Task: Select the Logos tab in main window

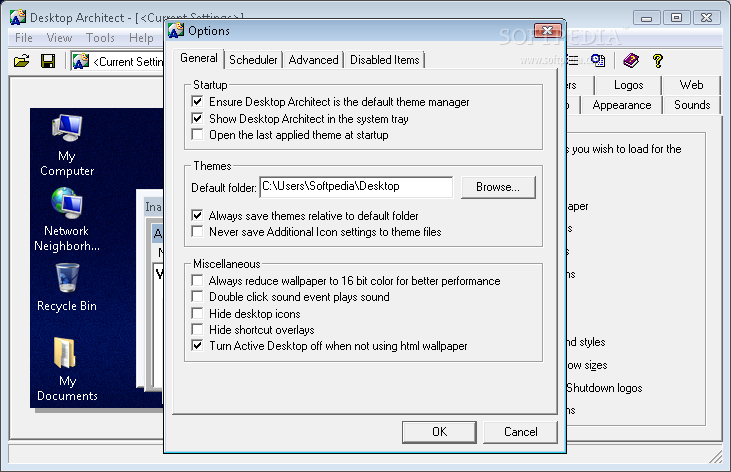Action: (x=628, y=85)
